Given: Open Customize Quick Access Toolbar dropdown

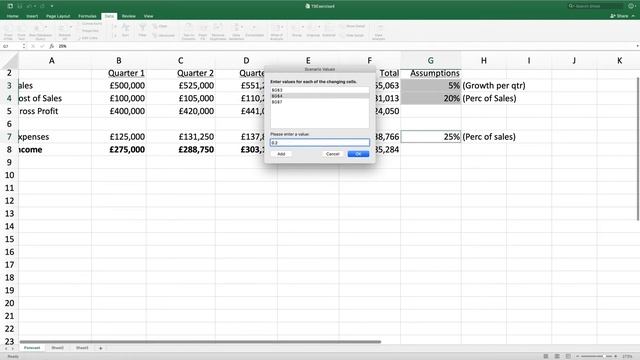Looking at the screenshot, I should [52, 6].
